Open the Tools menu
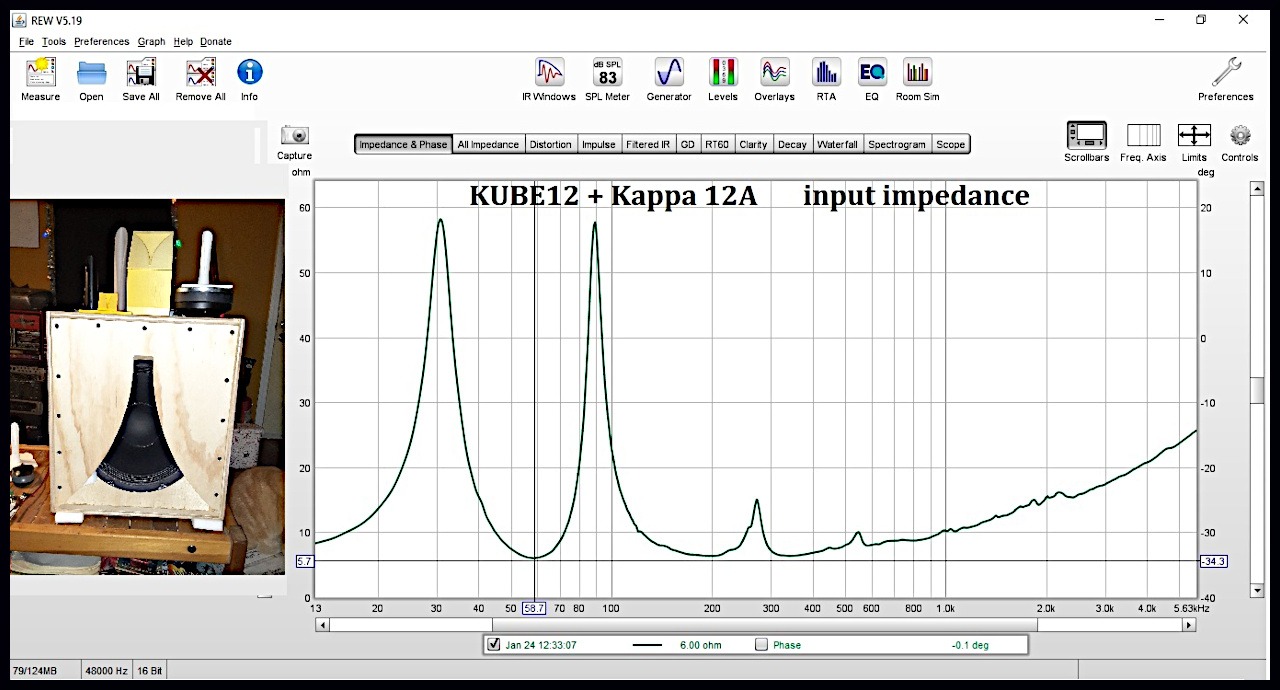This screenshot has width=1280, height=690. tap(54, 42)
